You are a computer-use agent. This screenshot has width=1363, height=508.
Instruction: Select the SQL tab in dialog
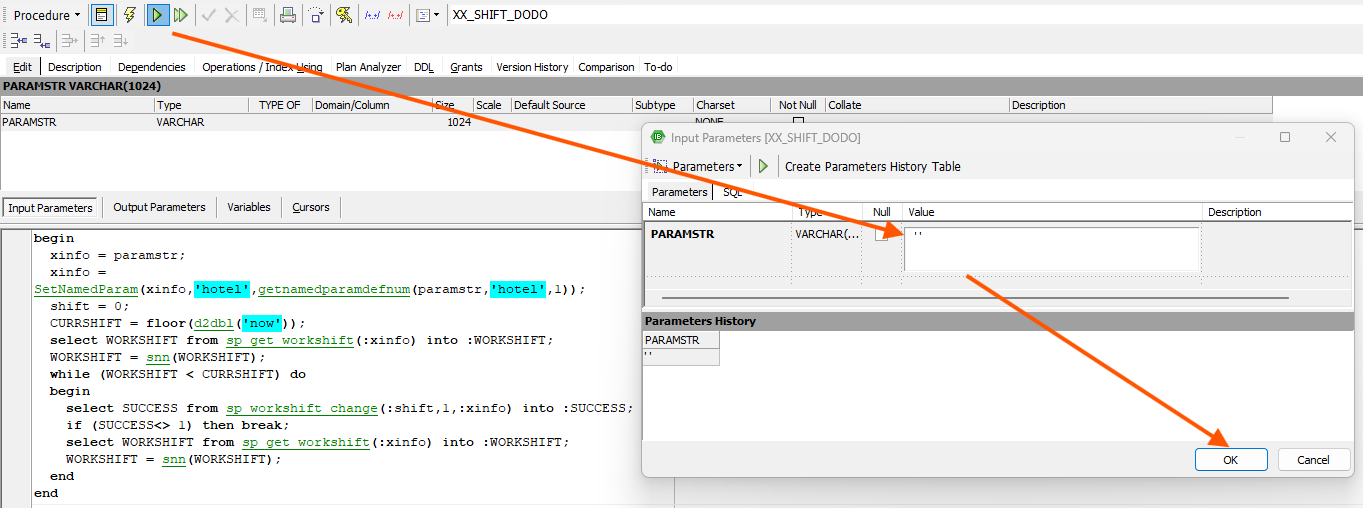733,192
